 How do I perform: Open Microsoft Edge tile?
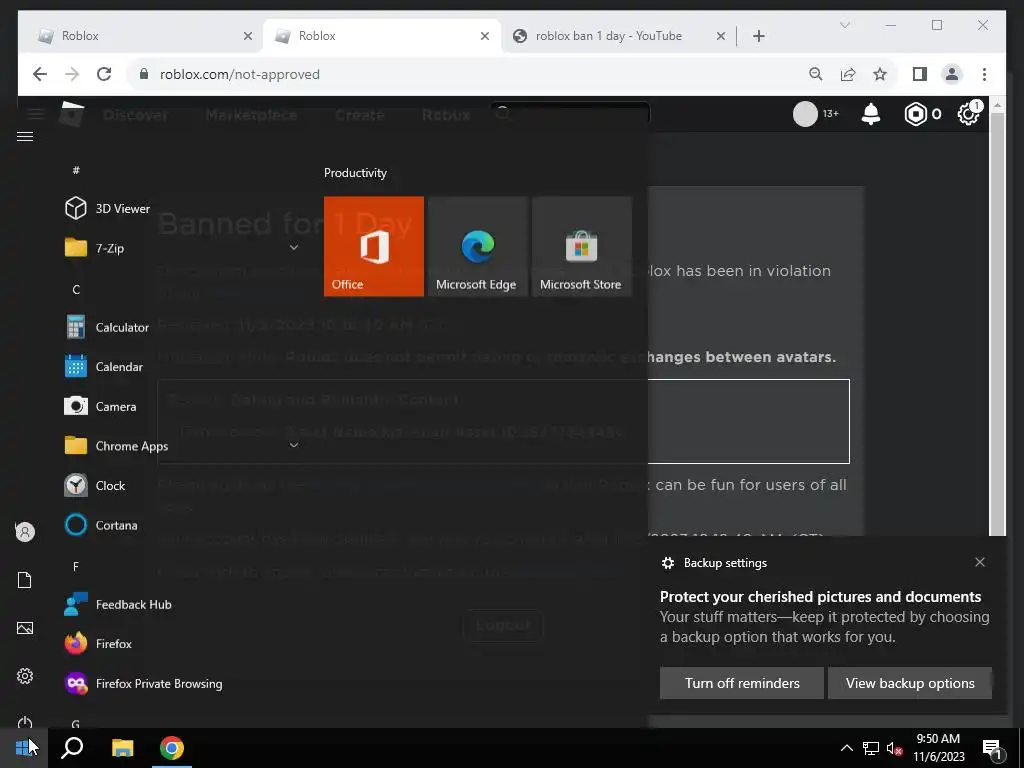(x=477, y=246)
